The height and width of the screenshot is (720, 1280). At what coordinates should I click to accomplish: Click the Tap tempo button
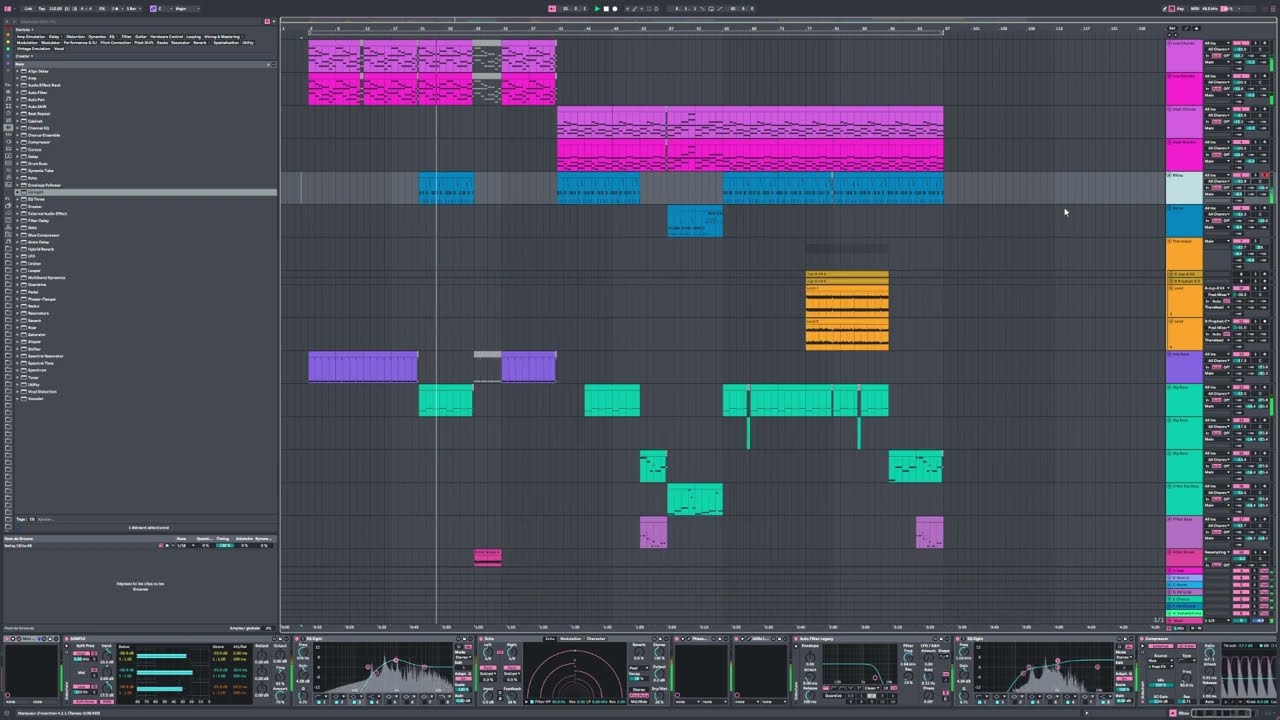pos(42,8)
